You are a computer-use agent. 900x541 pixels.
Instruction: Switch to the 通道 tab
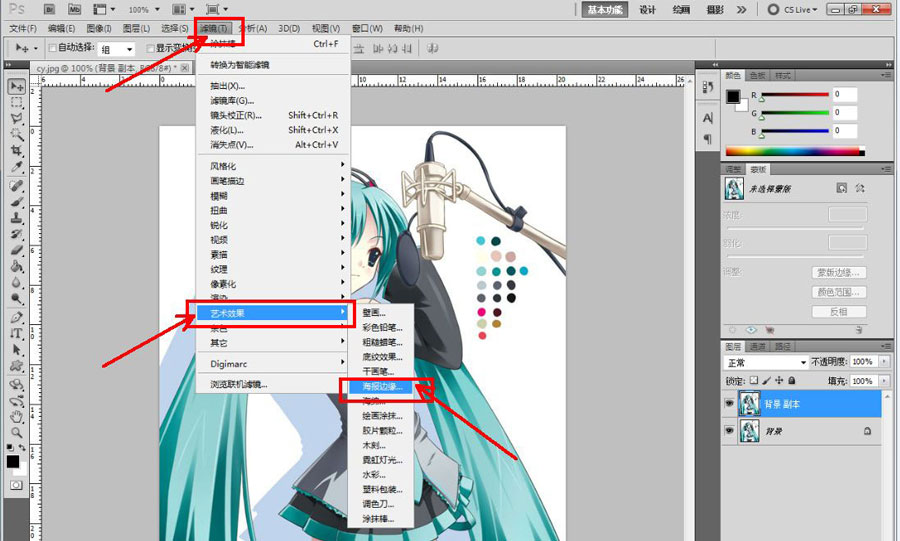(x=757, y=347)
